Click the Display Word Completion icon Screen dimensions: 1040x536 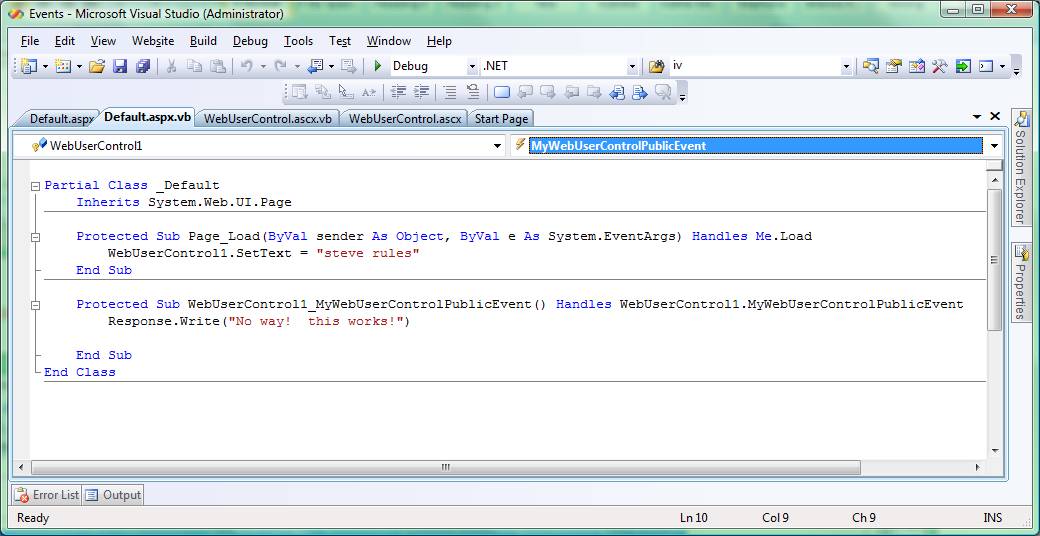(369, 92)
